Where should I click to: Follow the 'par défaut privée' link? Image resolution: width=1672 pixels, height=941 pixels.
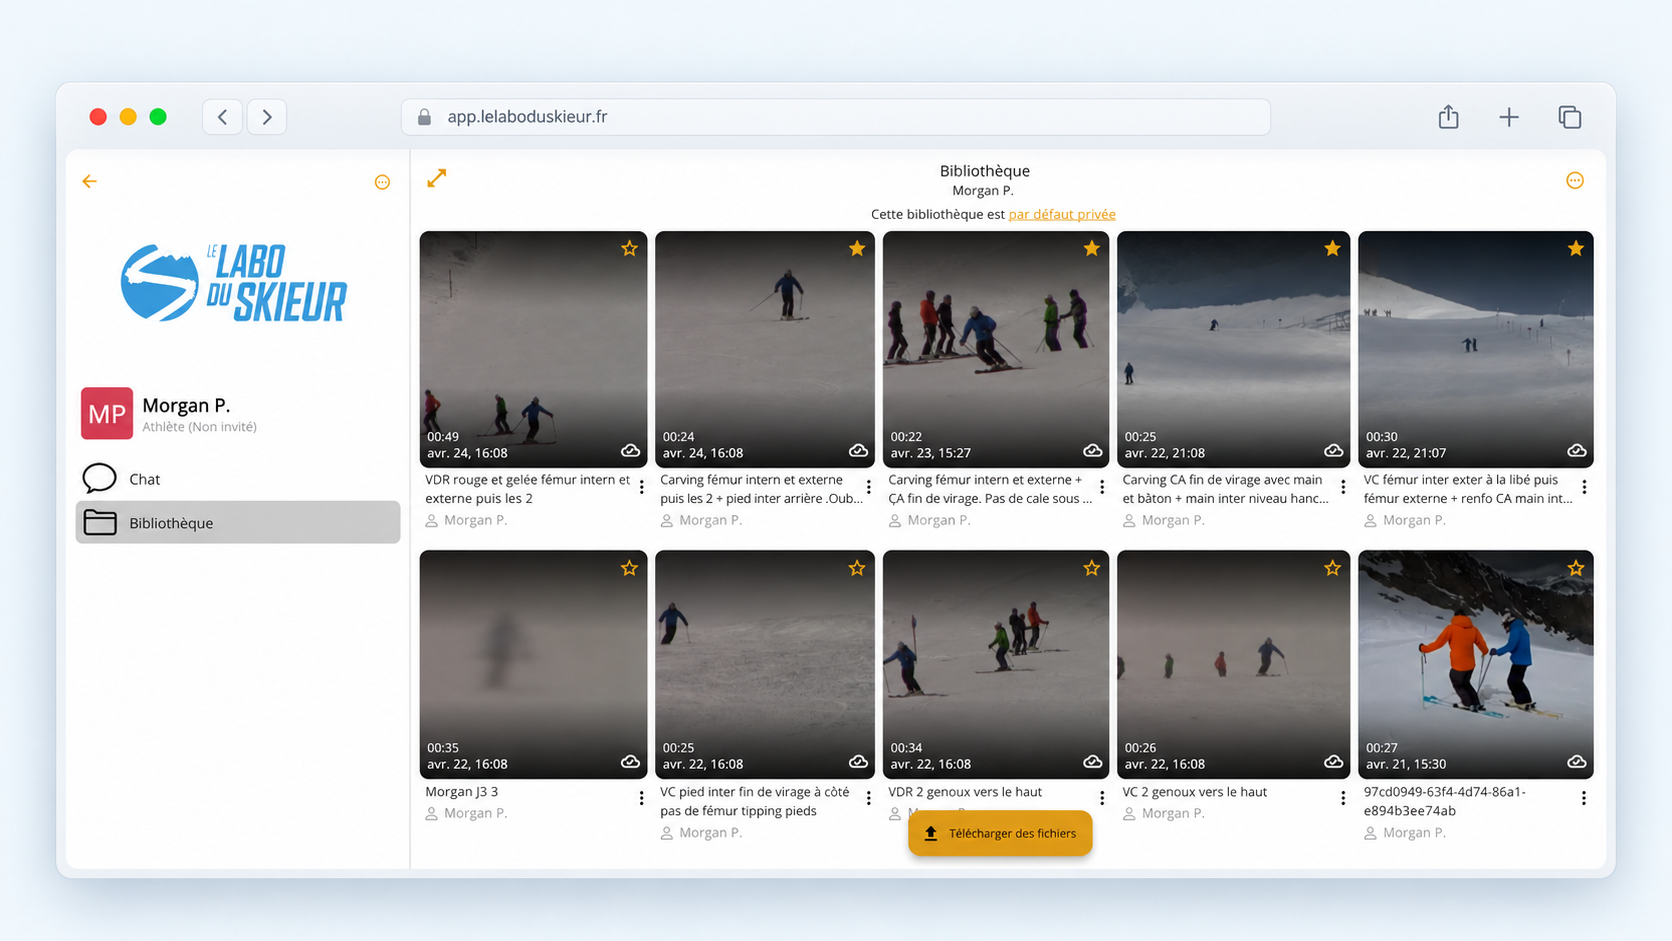click(1062, 214)
